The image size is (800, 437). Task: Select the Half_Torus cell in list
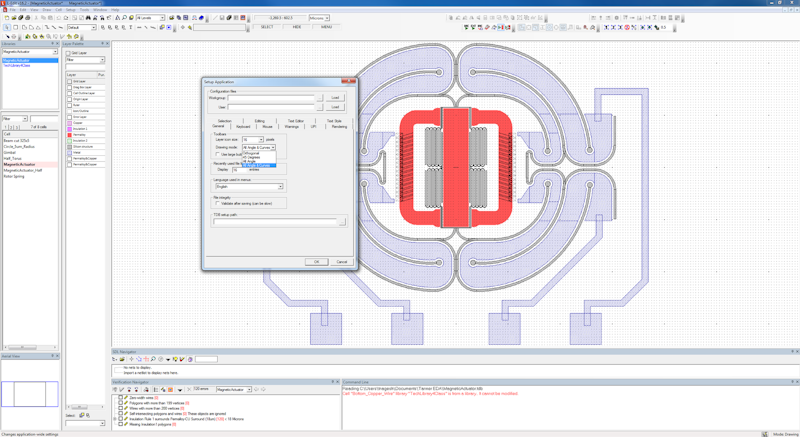click(x=15, y=158)
